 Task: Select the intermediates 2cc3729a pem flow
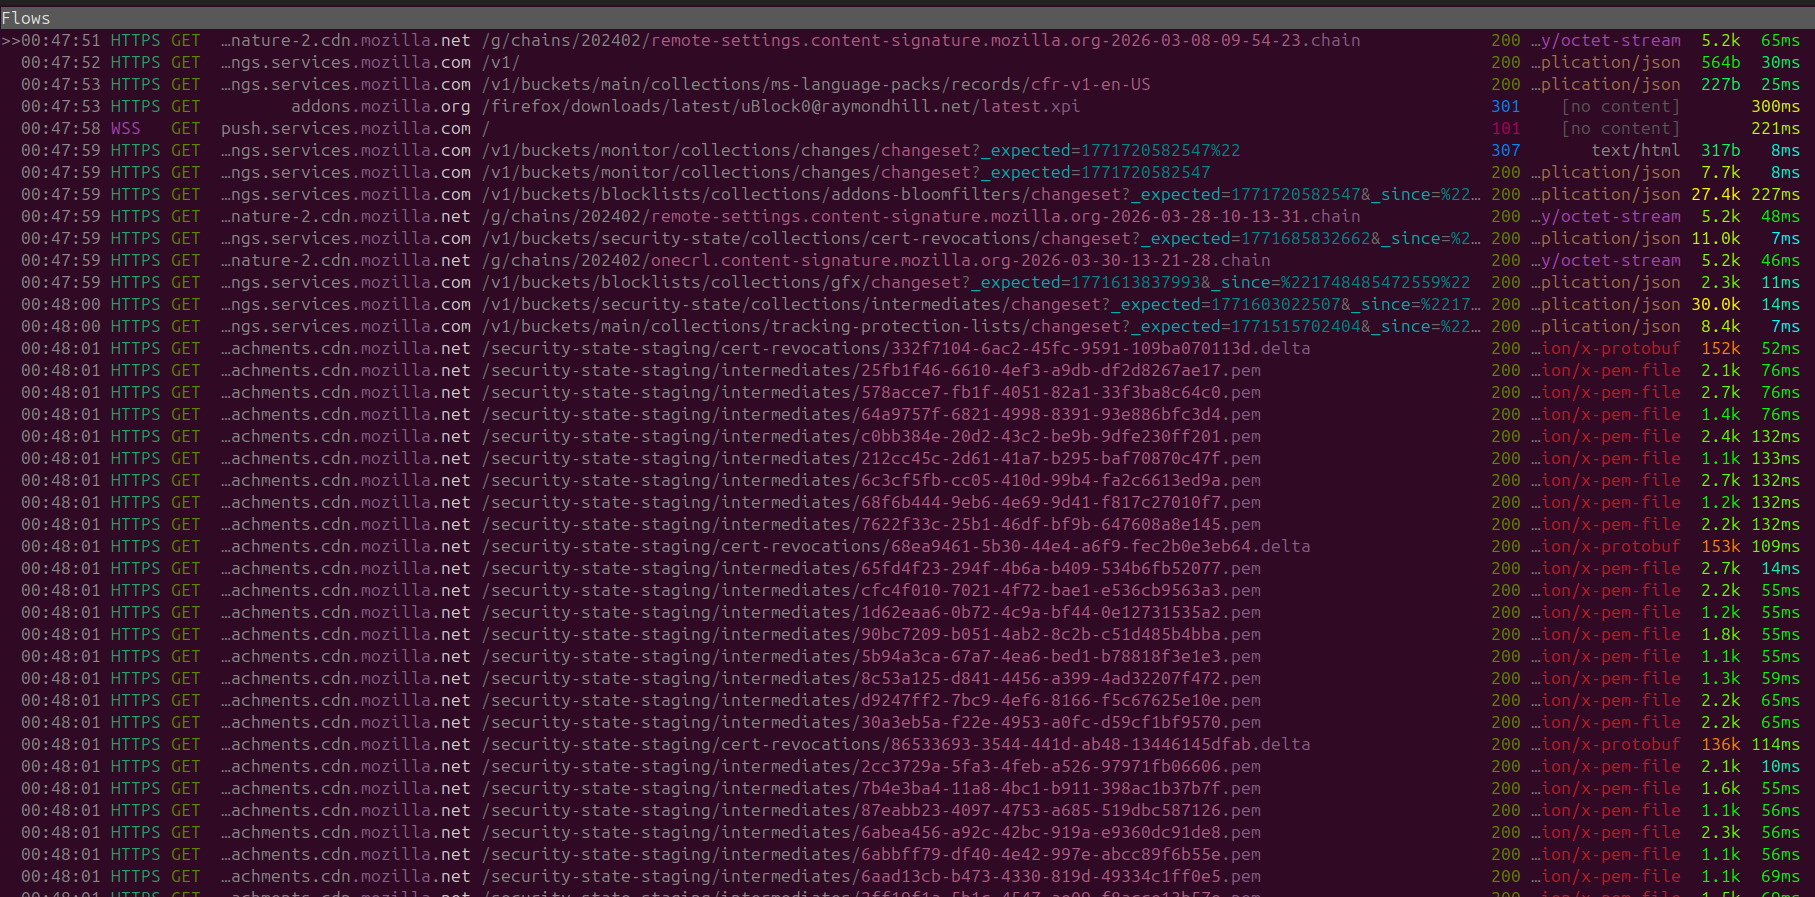coord(907,766)
